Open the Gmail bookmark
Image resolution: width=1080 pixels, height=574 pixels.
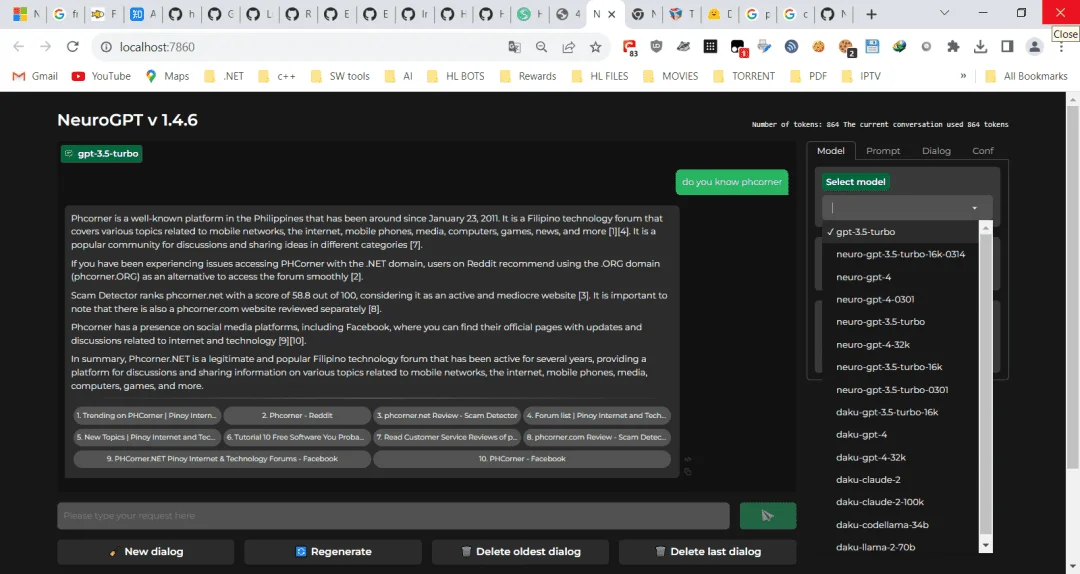point(35,76)
